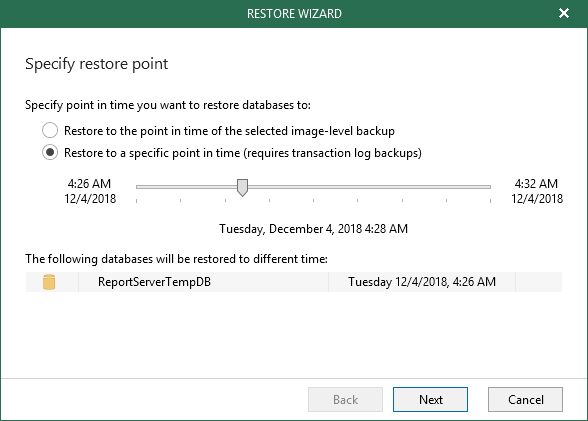Click the ReportServerTempDB database icon

(x=49, y=282)
